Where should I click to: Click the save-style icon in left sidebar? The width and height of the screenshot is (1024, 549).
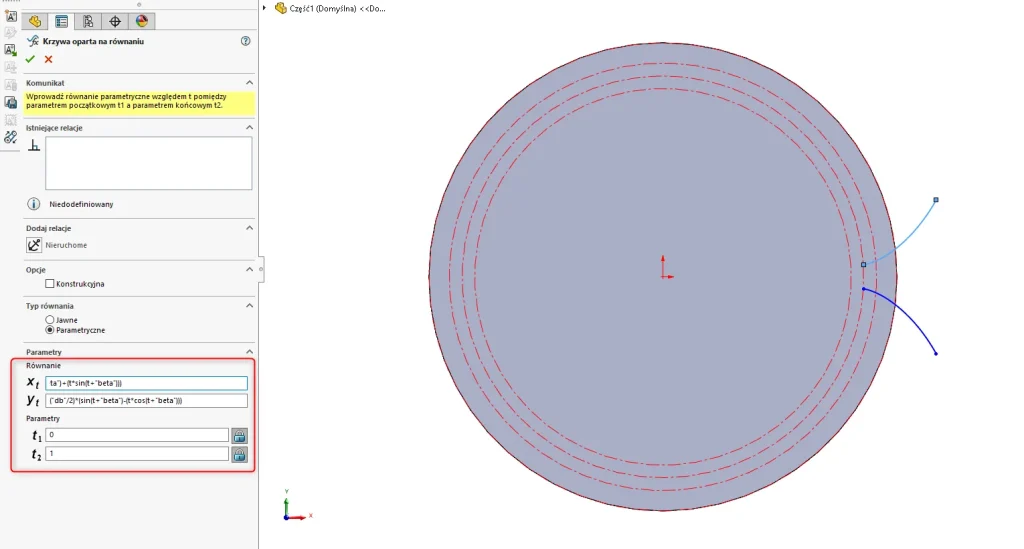point(10,102)
